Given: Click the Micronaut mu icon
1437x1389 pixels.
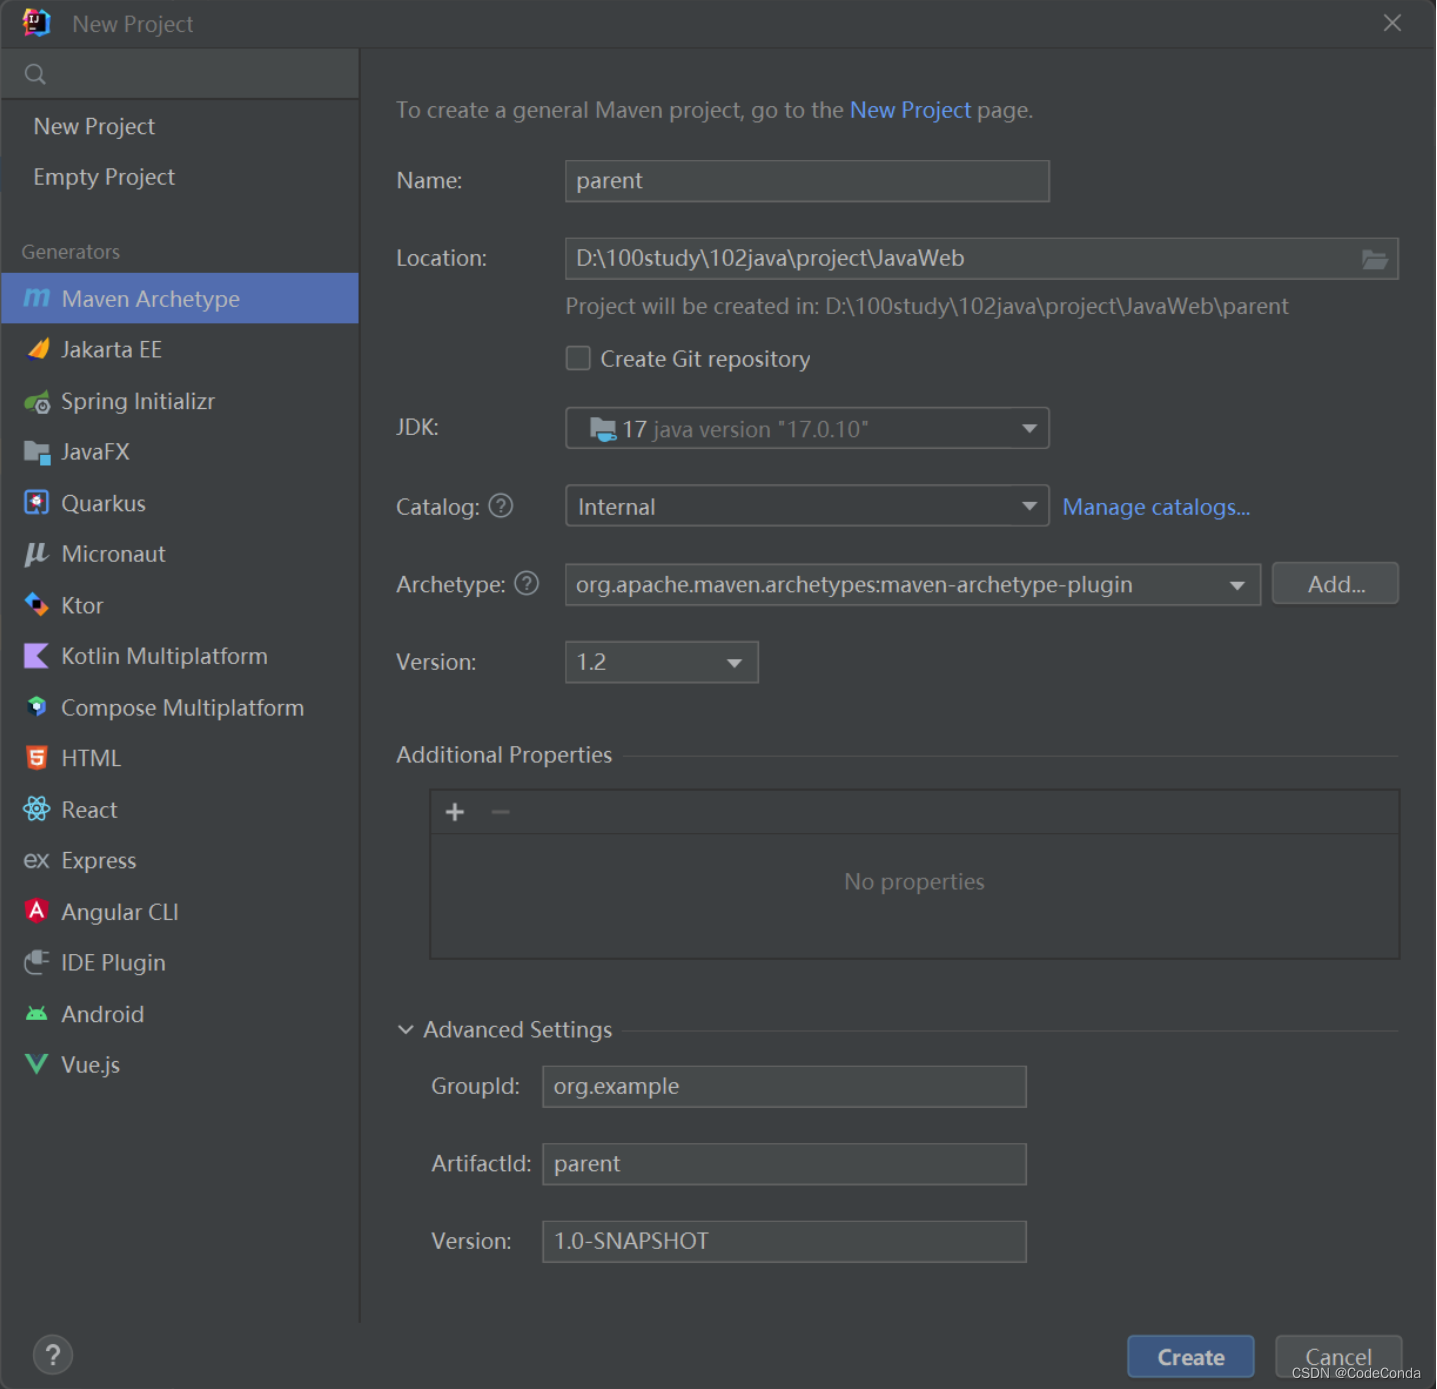Looking at the screenshot, I should [37, 554].
